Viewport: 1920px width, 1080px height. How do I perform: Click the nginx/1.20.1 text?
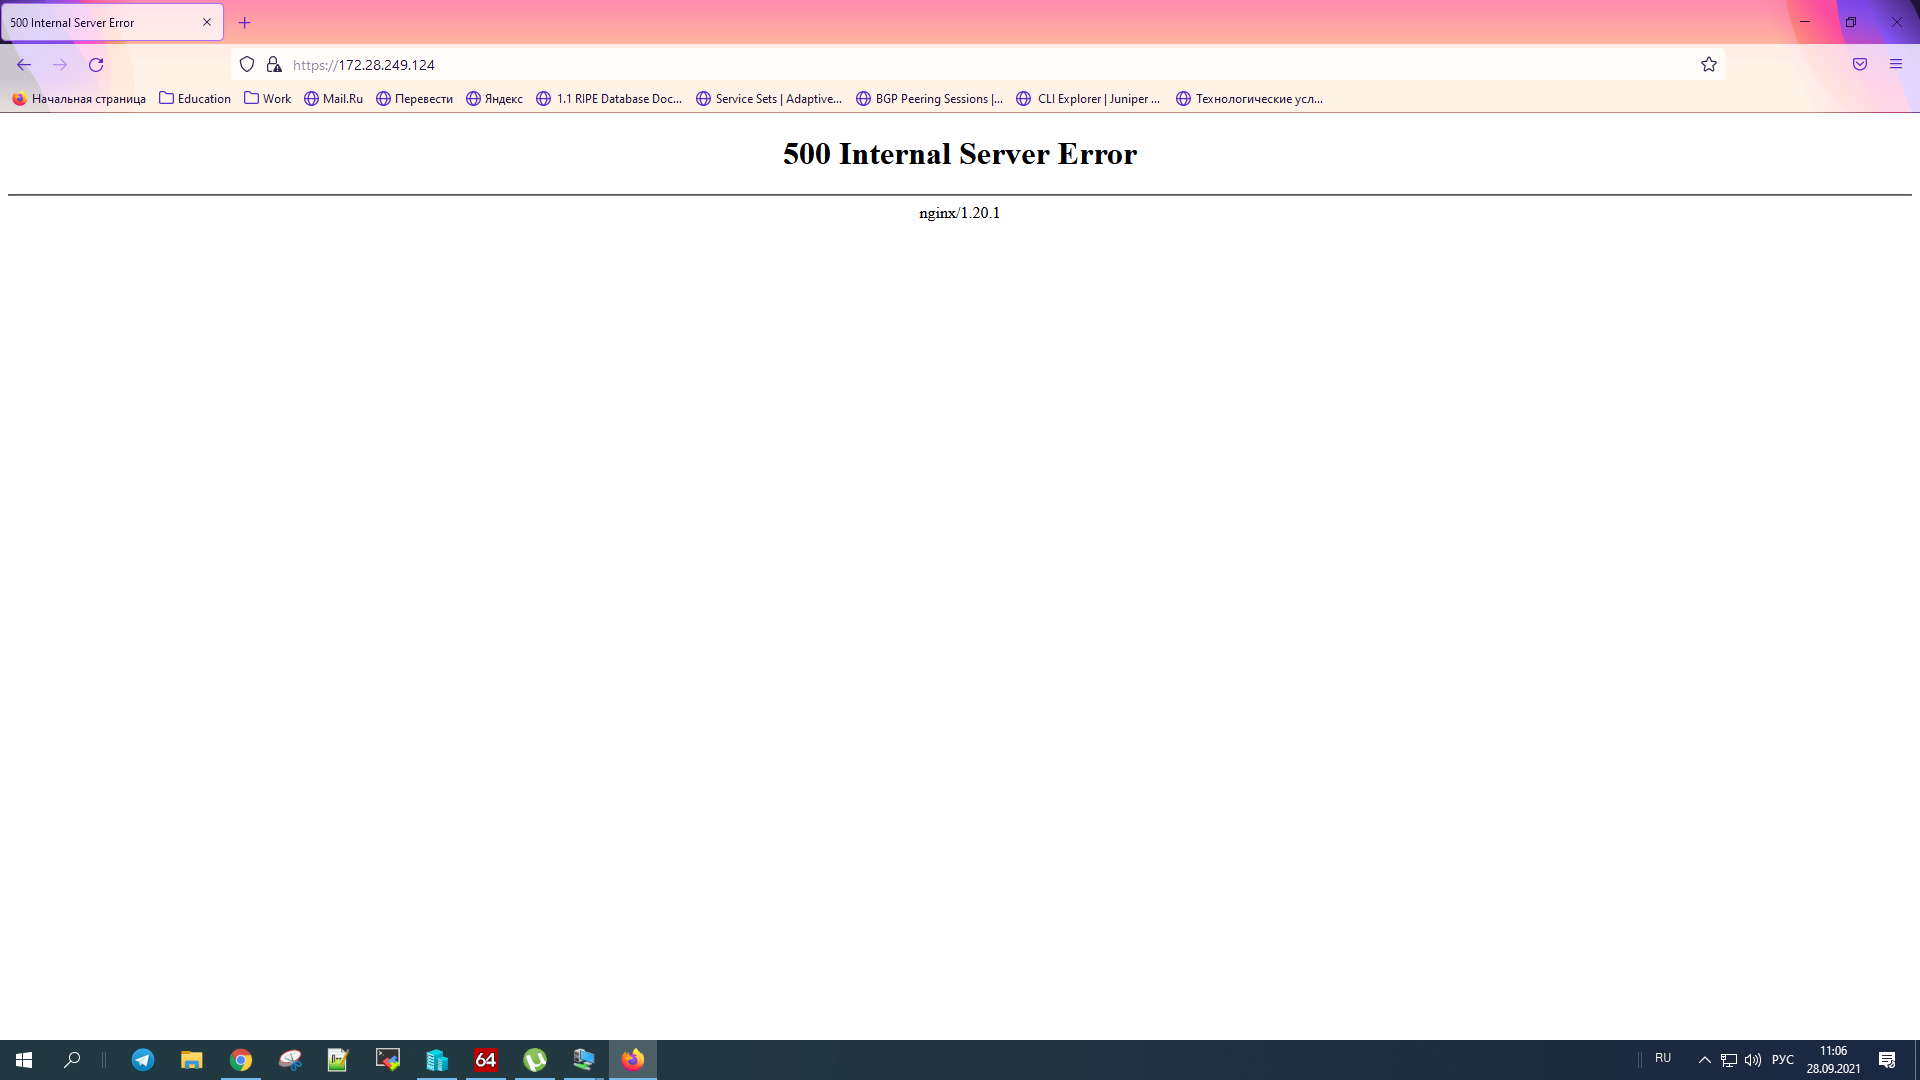click(x=960, y=213)
